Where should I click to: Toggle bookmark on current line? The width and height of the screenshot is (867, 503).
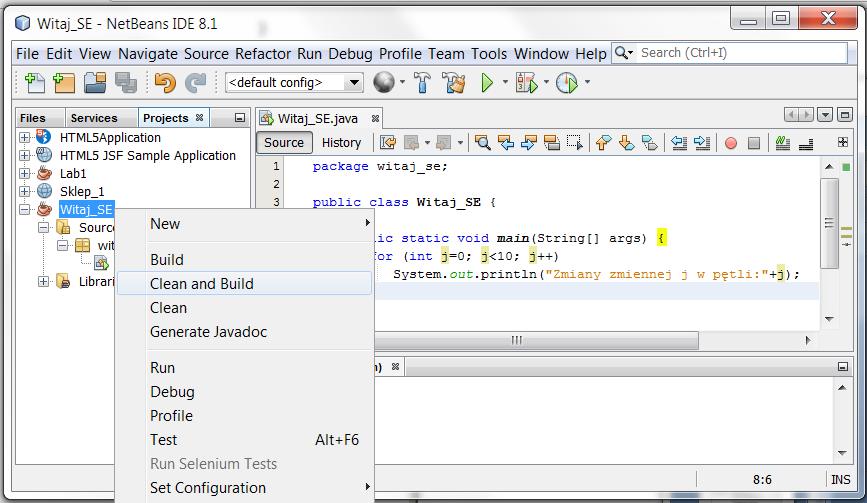tap(650, 143)
